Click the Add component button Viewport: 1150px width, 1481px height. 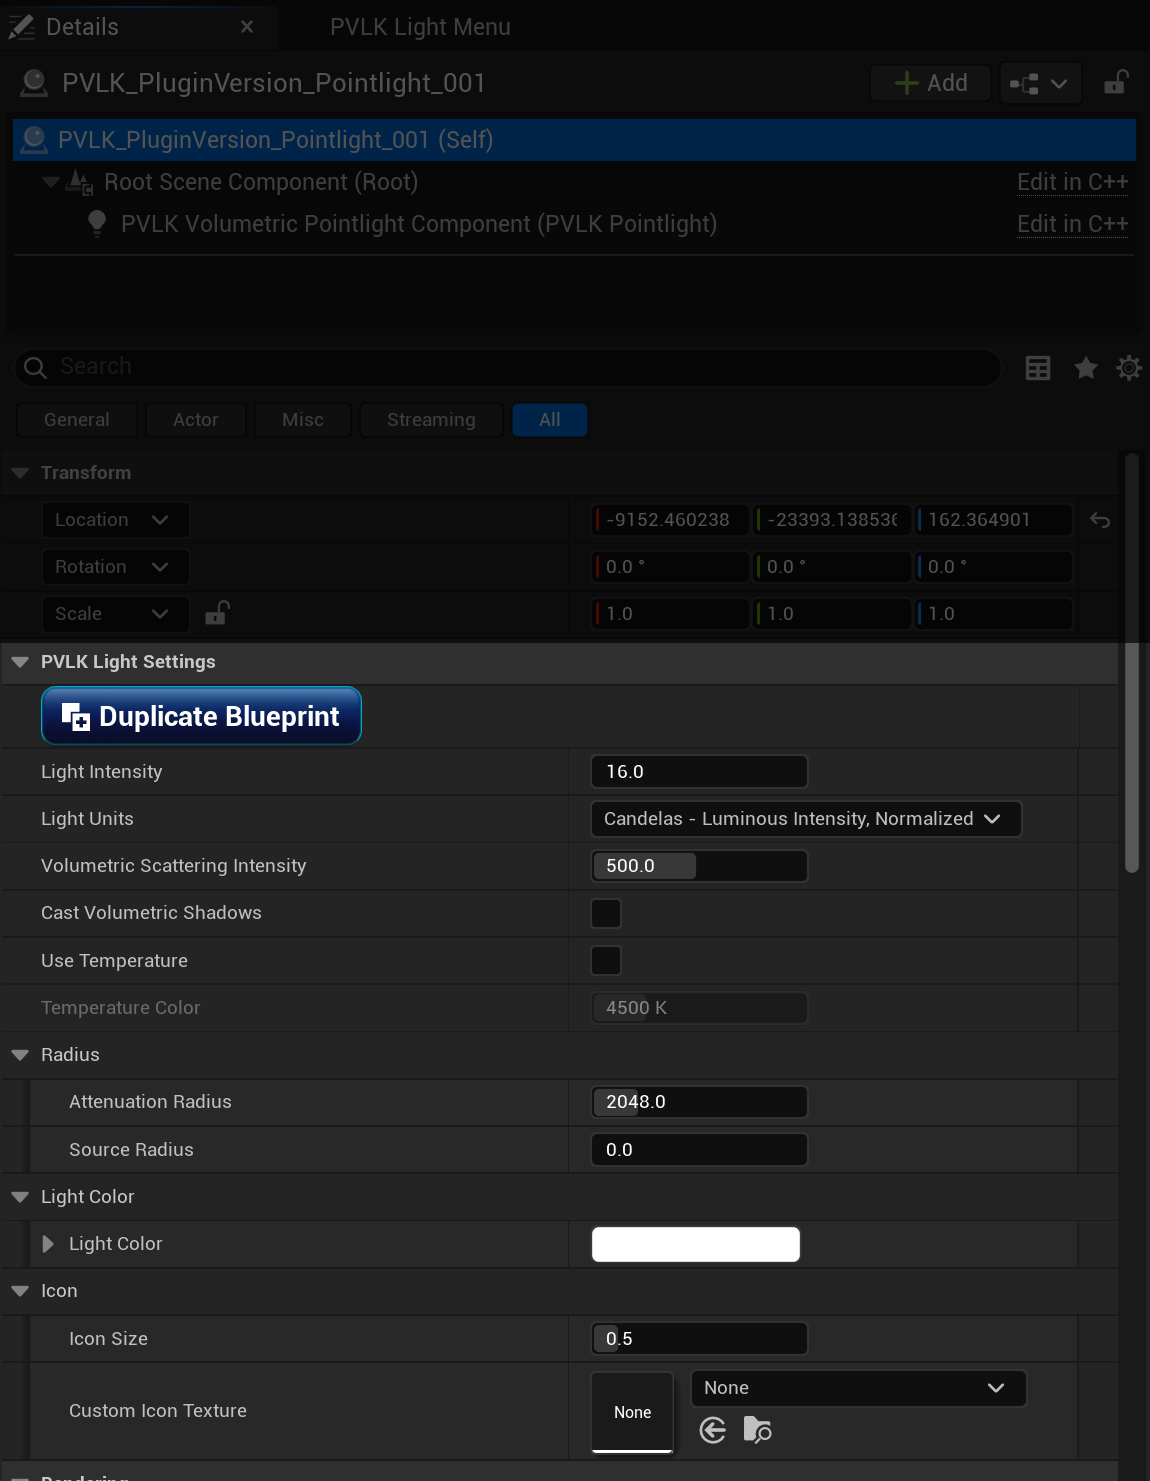pos(930,83)
